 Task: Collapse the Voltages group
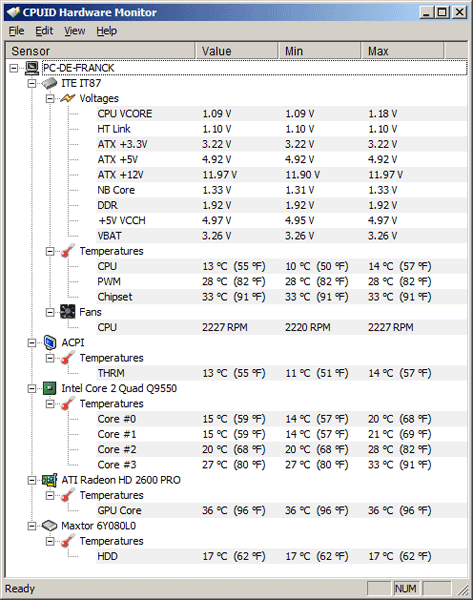pyautogui.click(x=50, y=99)
